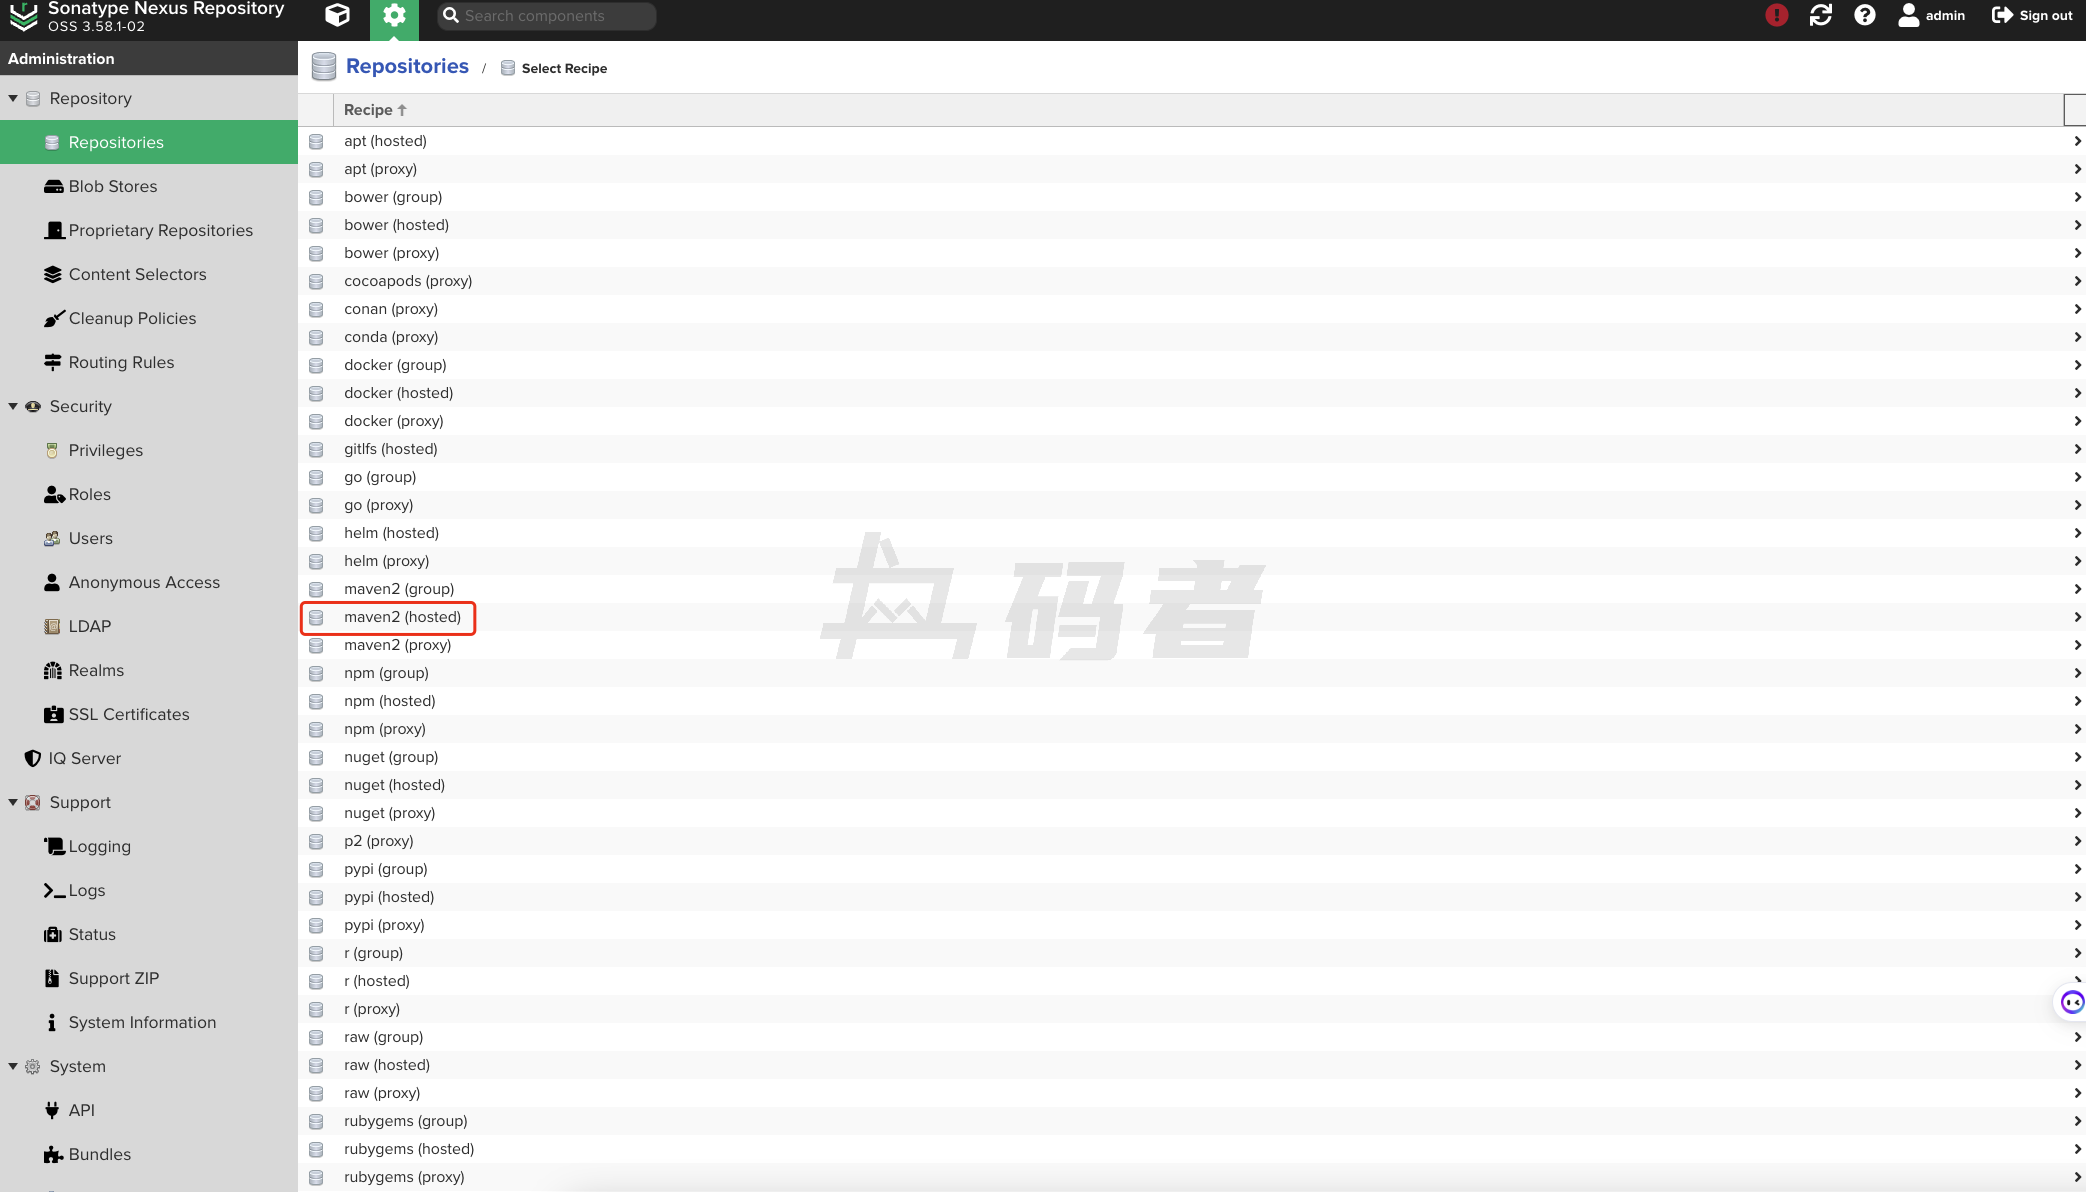This screenshot has height=1192, width=2086.
Task: Open Cleanup Policies menu item
Action: pyautogui.click(x=132, y=318)
